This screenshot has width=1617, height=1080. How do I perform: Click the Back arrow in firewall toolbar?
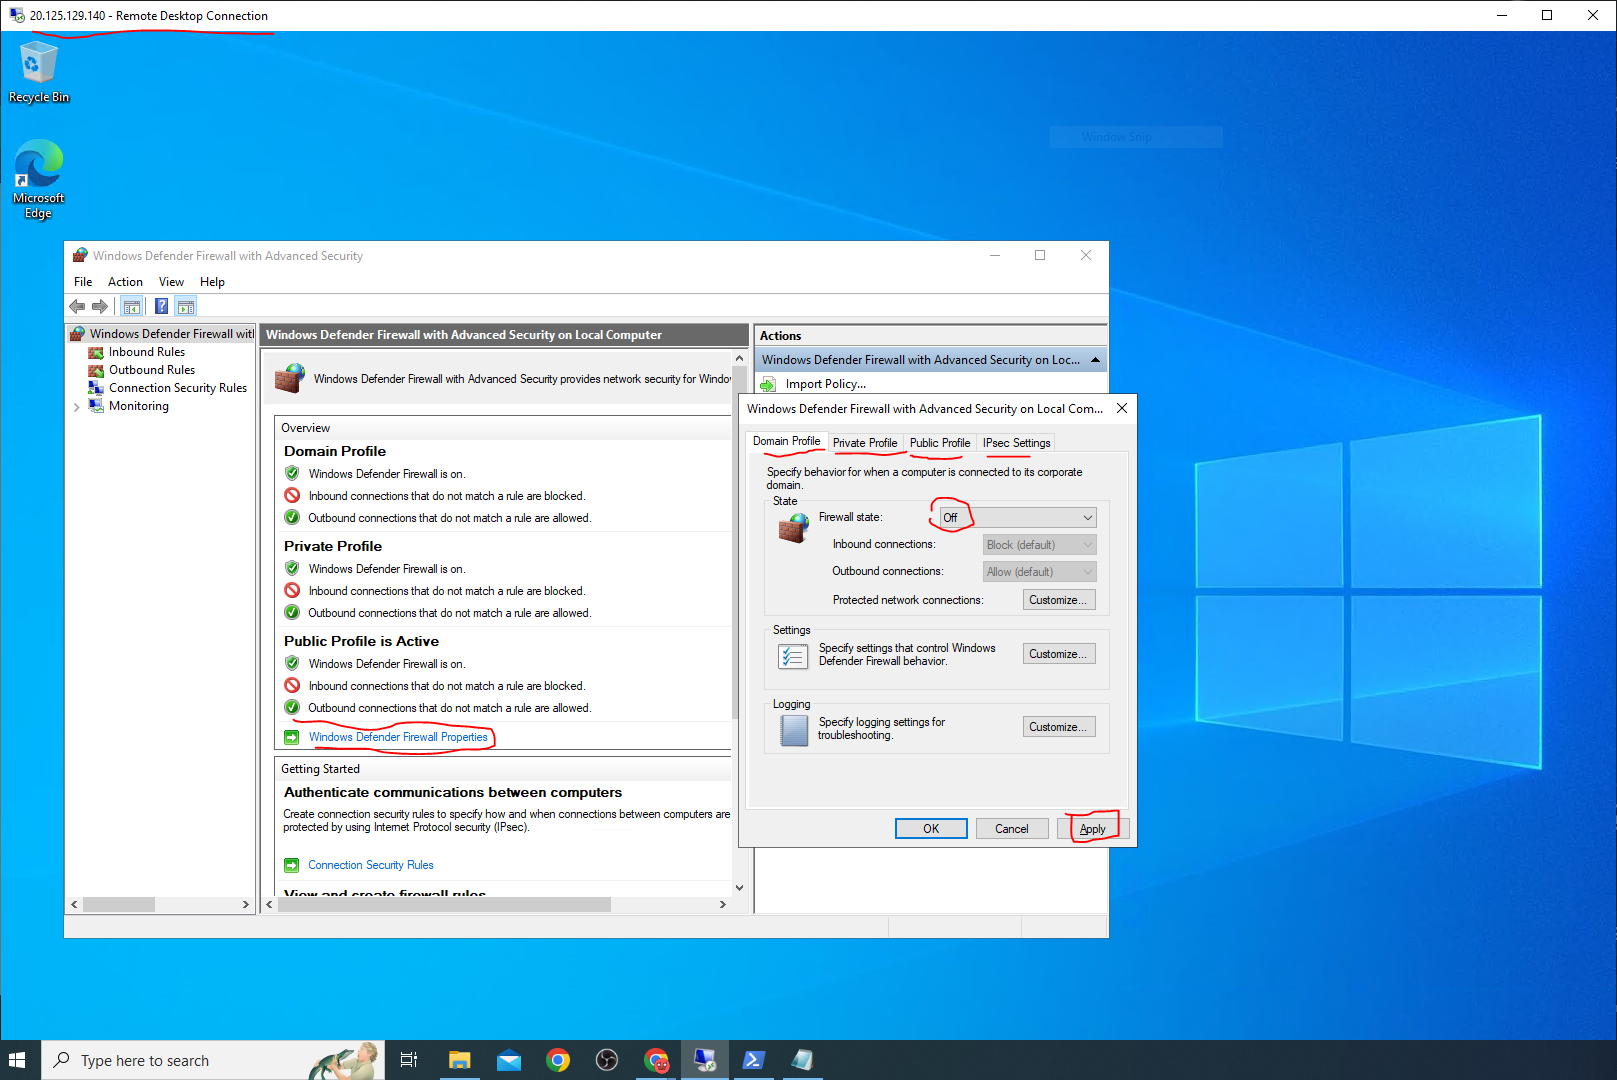coord(77,306)
